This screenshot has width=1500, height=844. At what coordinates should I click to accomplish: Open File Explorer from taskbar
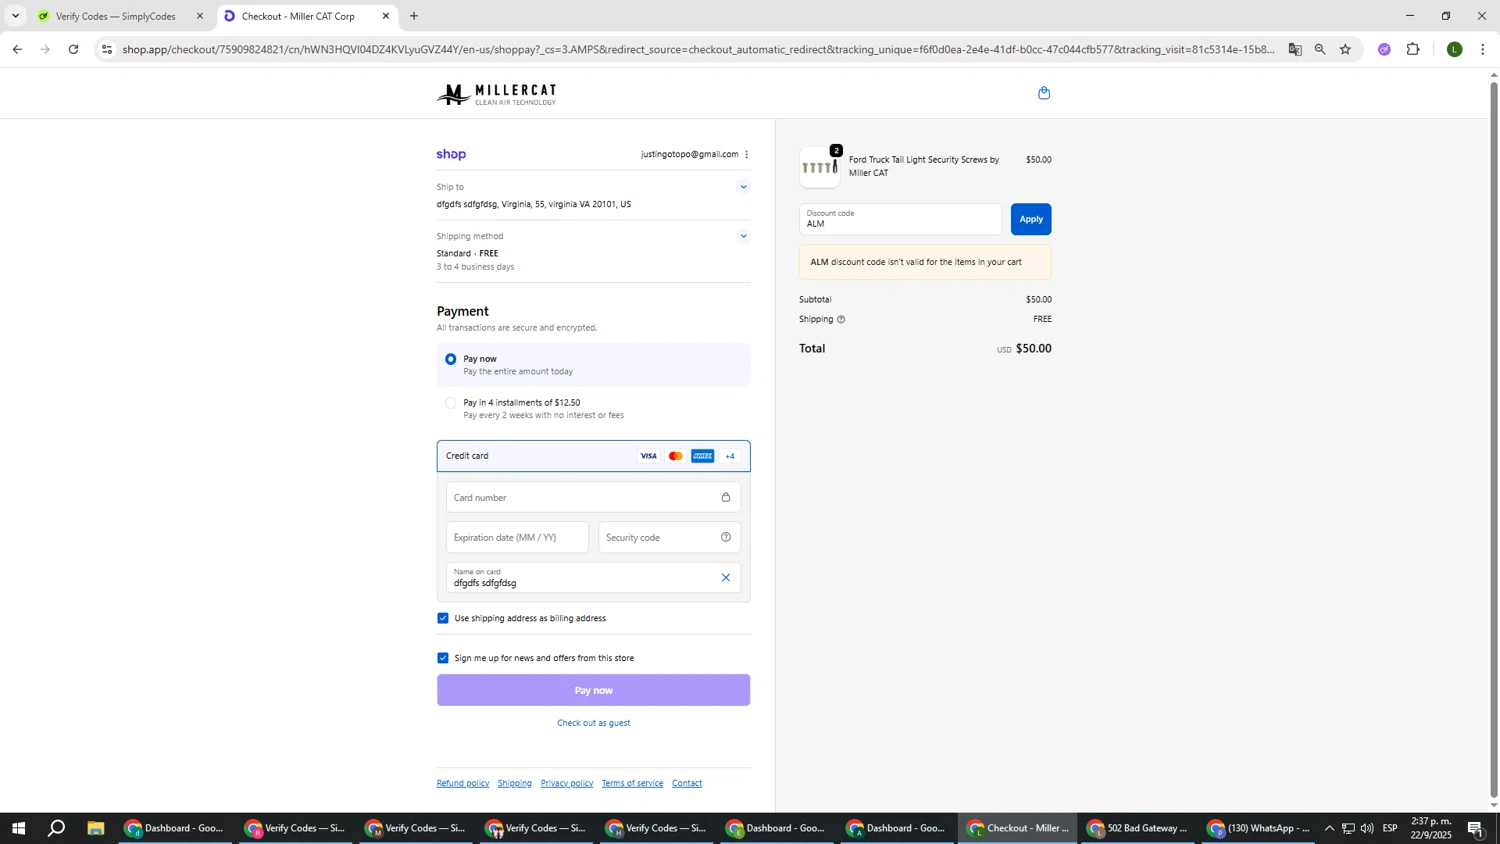(96, 828)
